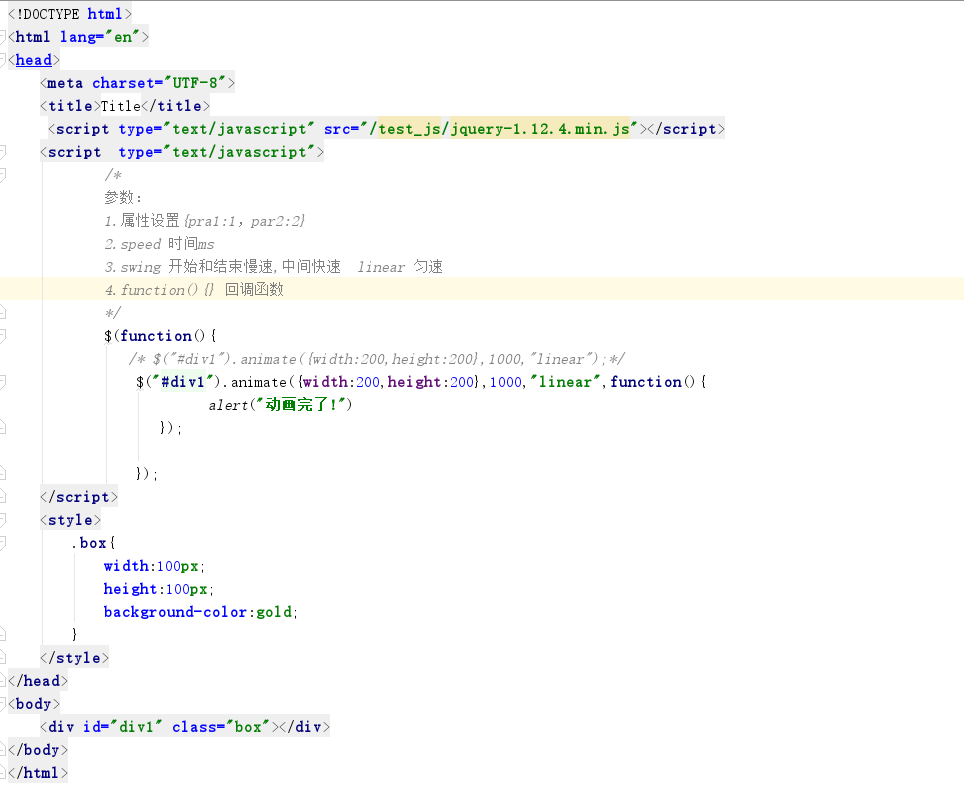
Task: Click comment line starting '3.swing 开始和结束慢速'
Action: click(x=274, y=267)
